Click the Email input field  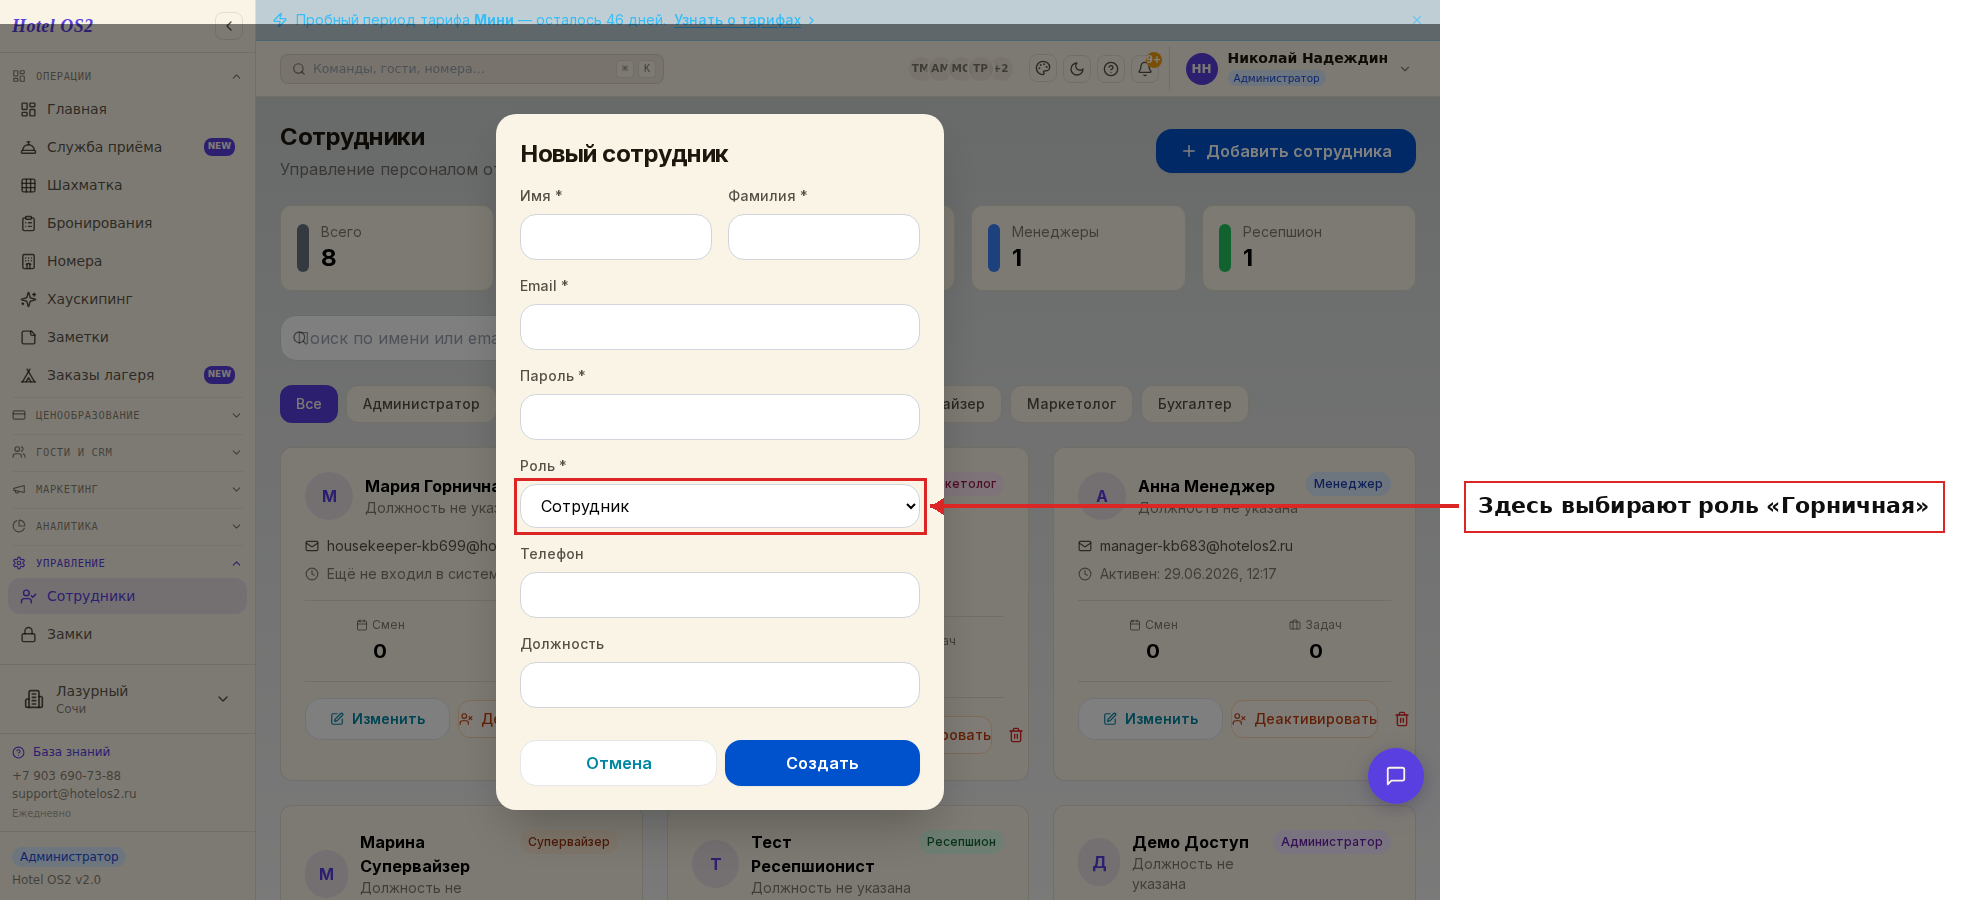720,327
